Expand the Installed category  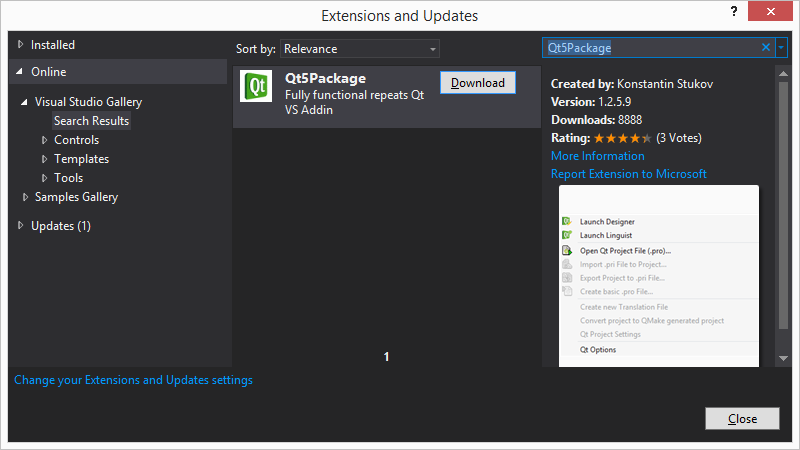pyautogui.click(x=20, y=44)
